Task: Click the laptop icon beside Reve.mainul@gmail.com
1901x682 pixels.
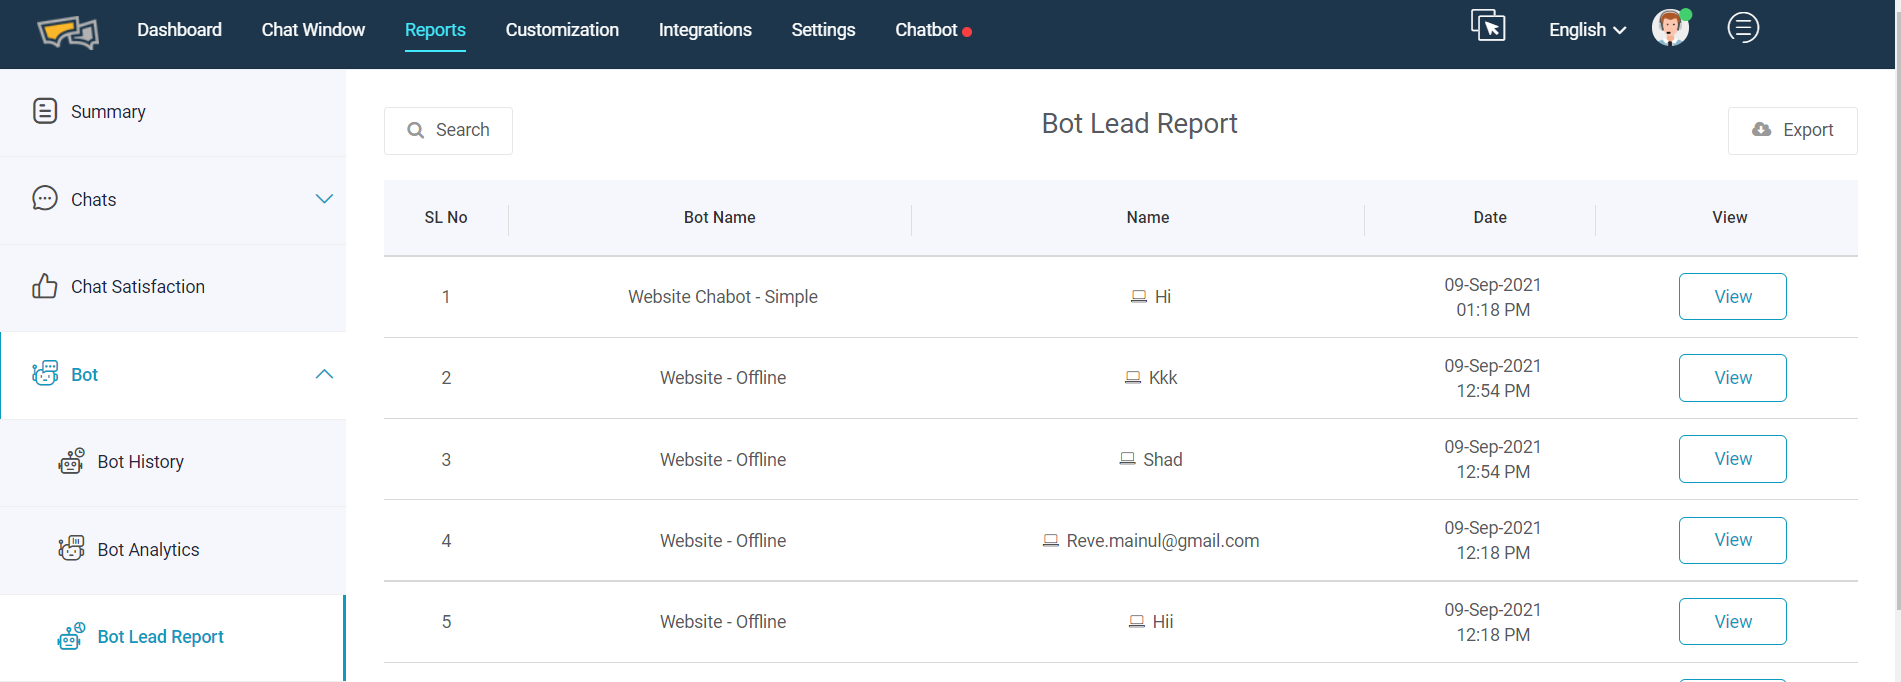Action: pyautogui.click(x=1051, y=541)
